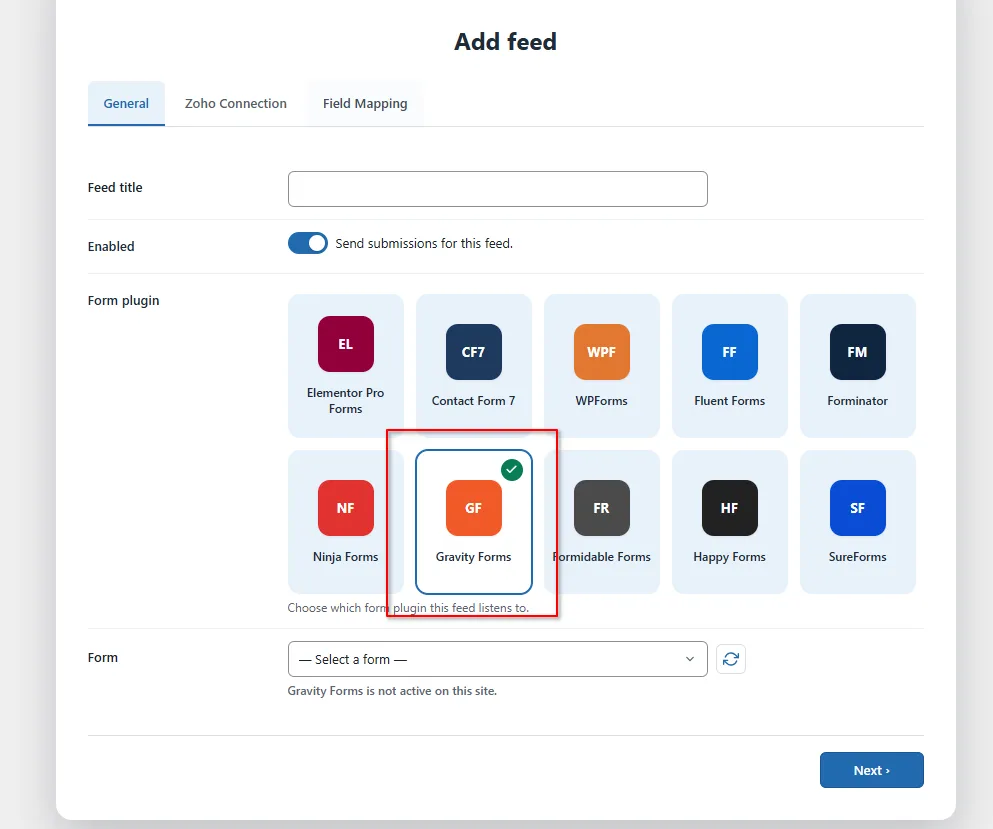Select the Fluent Forms FF icon
This screenshot has width=993, height=829.
[730, 352]
